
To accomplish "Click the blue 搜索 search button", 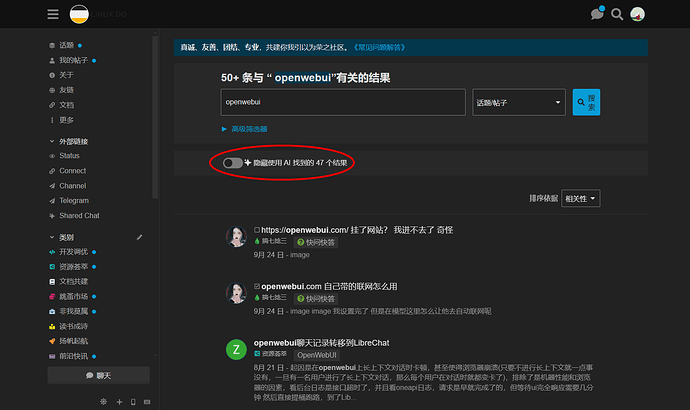I will pos(586,102).
